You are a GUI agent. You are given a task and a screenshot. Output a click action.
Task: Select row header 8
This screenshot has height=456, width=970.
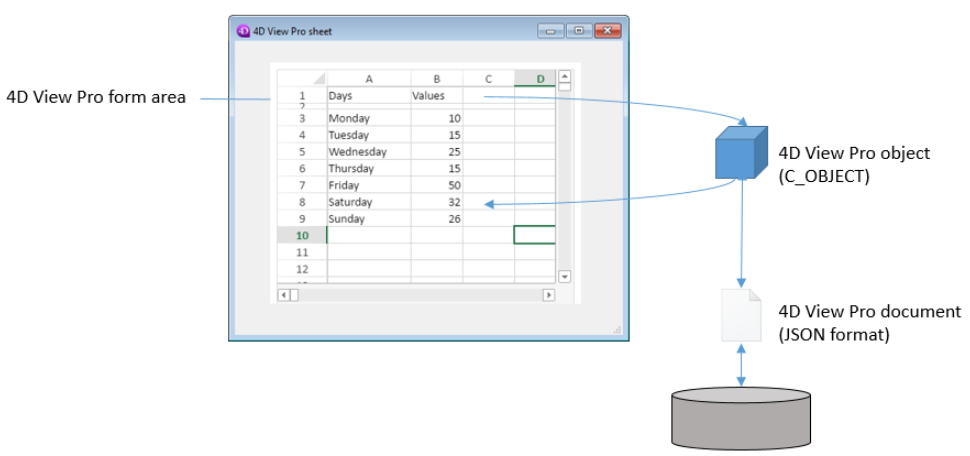pyautogui.click(x=302, y=202)
